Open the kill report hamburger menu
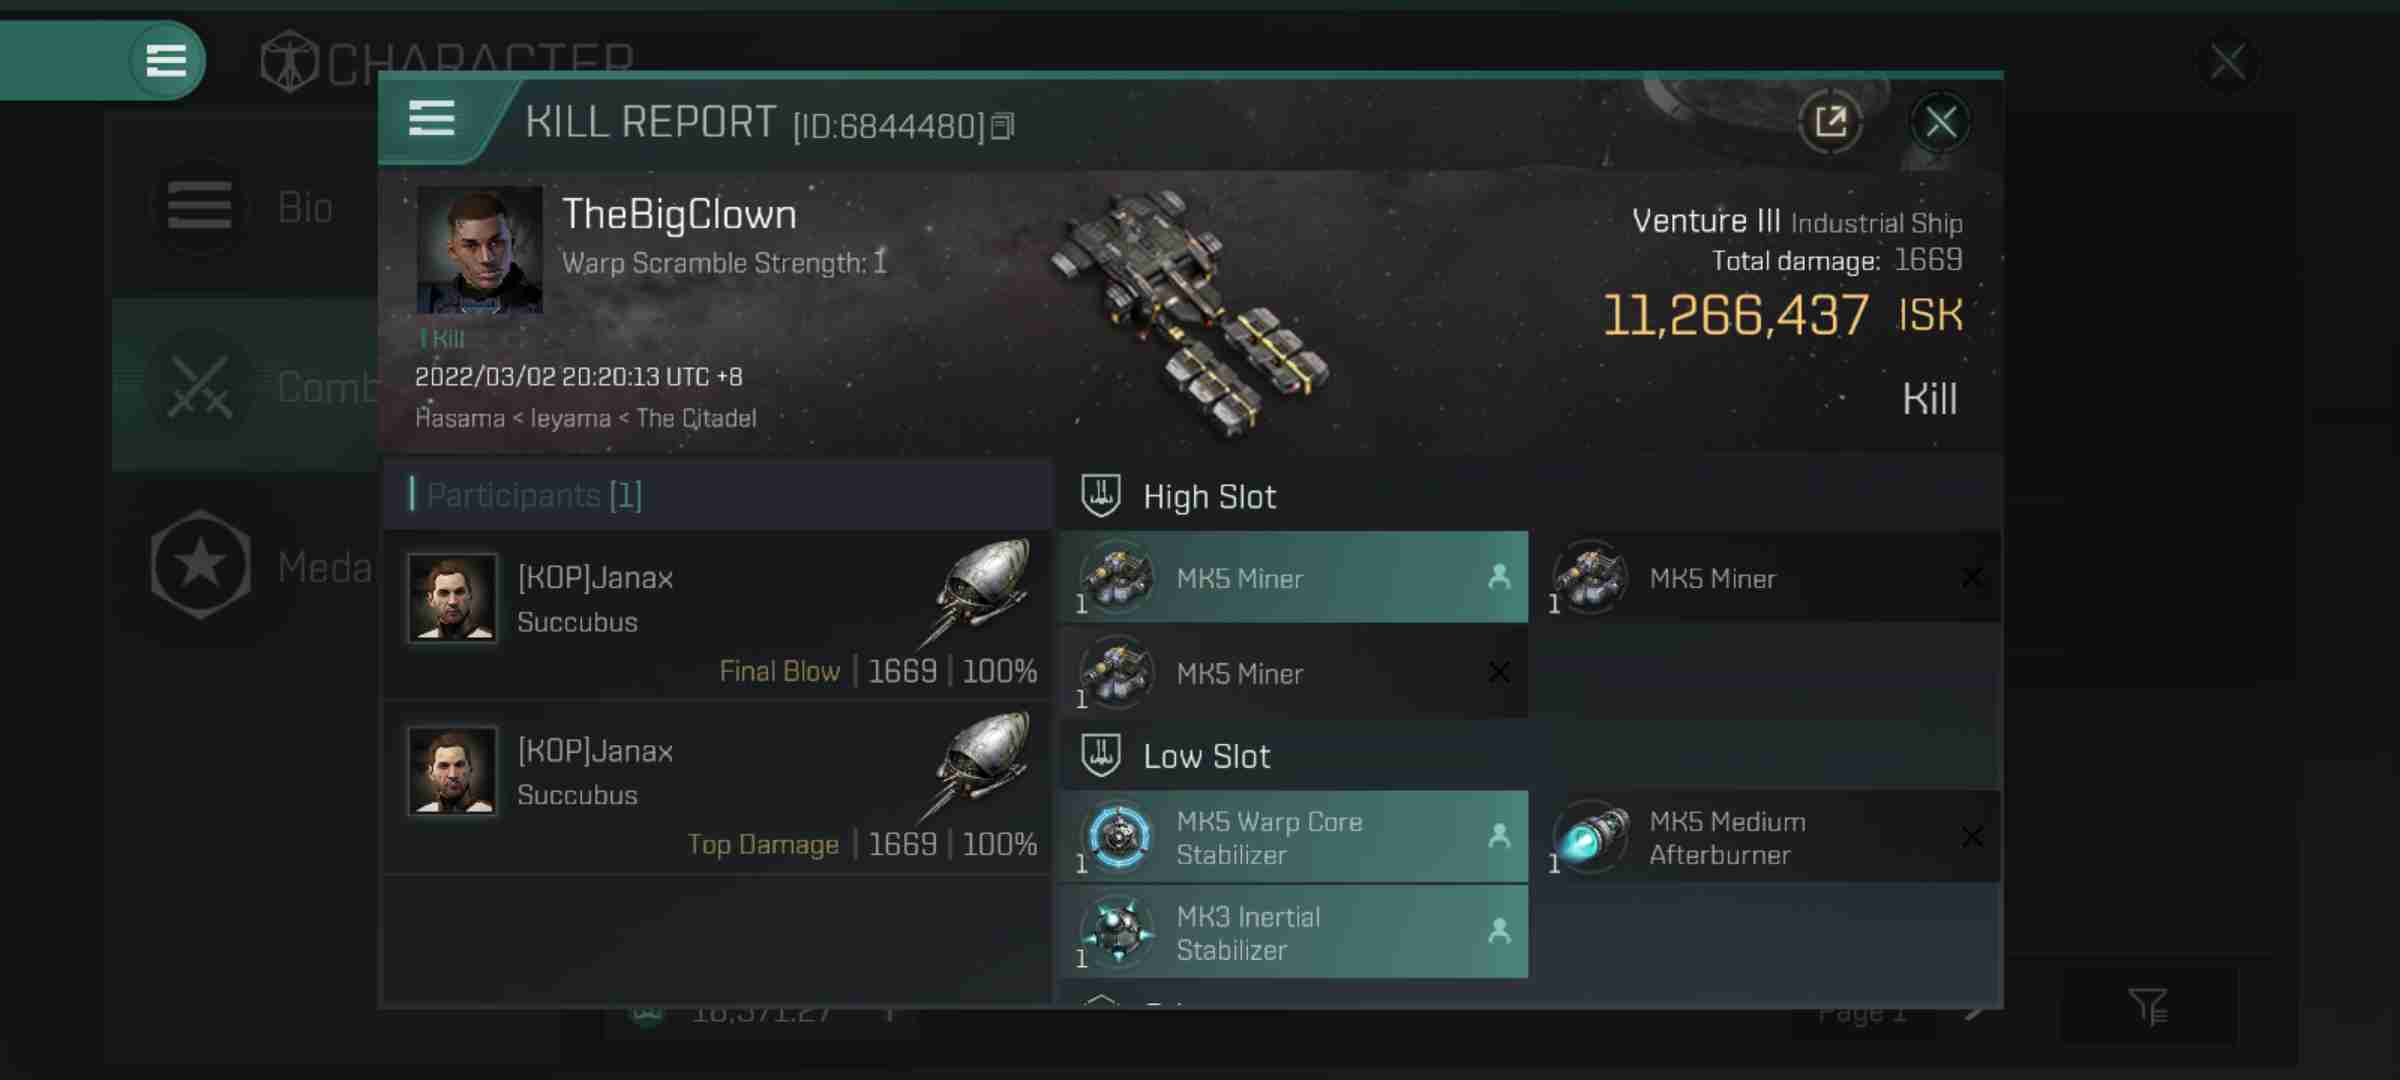Screen dimensions: 2400x1080 (x=432, y=119)
